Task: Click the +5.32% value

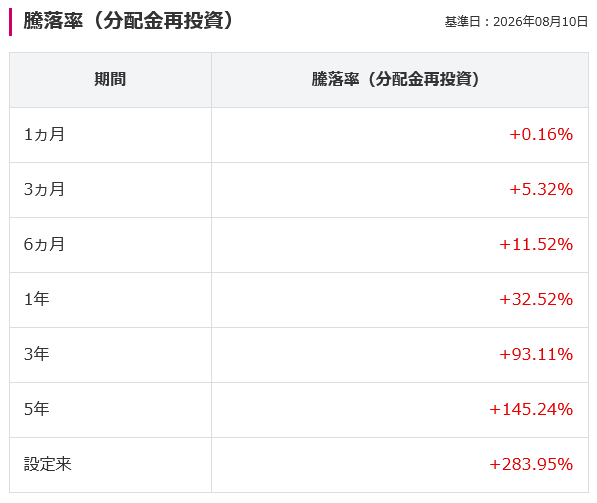Action: pyautogui.click(x=541, y=189)
